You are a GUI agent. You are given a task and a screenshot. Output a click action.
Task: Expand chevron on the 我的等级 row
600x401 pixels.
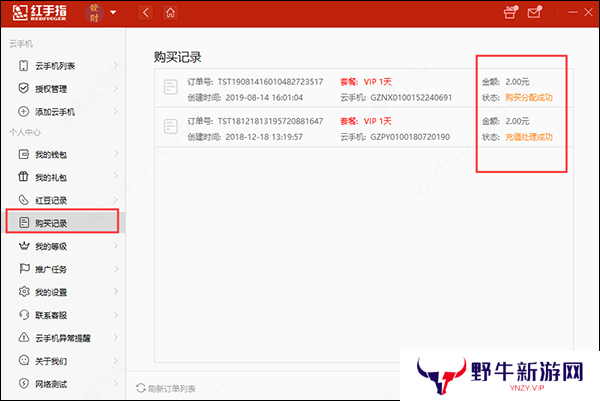click(116, 246)
